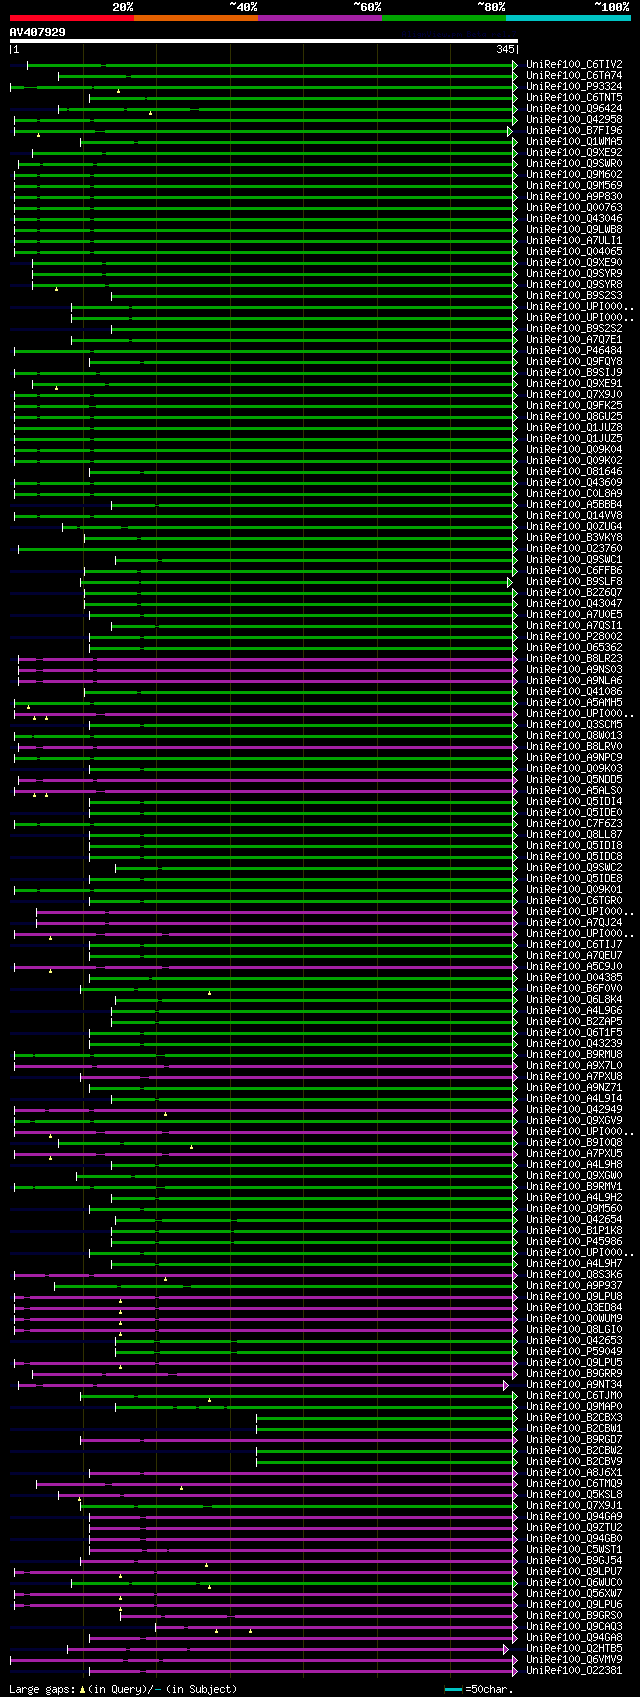Image resolution: width=640 pixels, height=1697 pixels.
Task: Click label UniRef100_B8LRV0
Action: coord(574,746)
